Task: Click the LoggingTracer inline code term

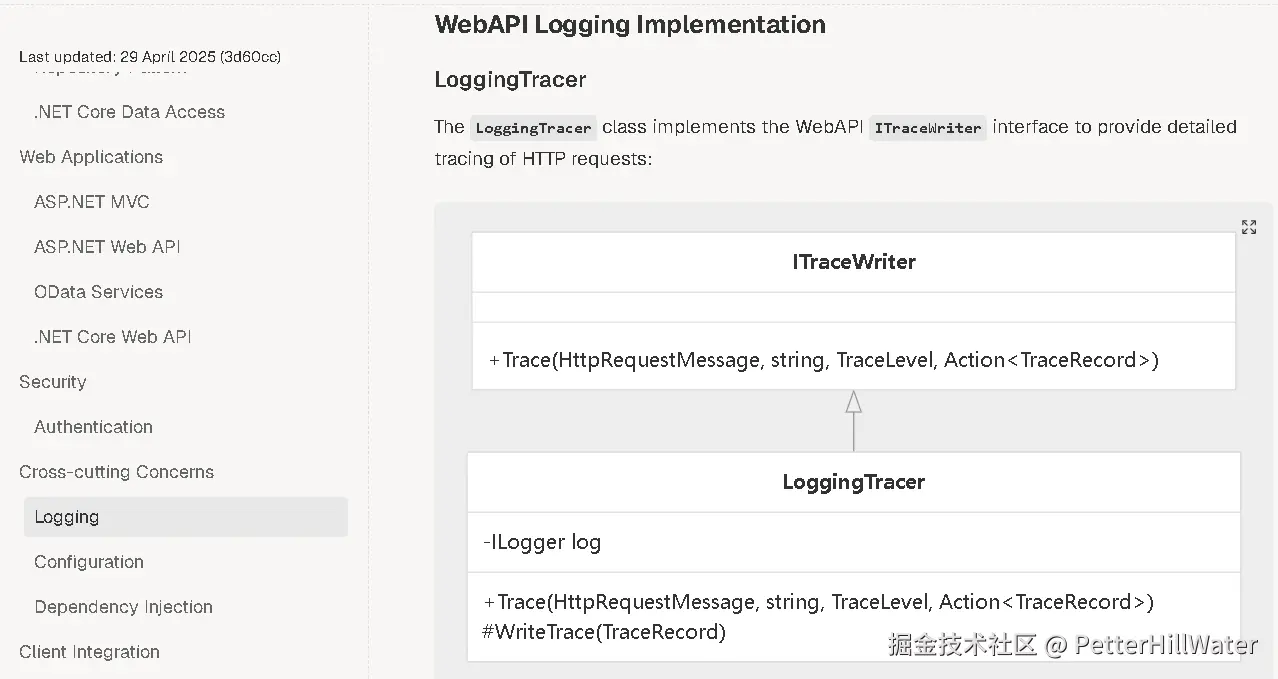Action: pos(533,128)
